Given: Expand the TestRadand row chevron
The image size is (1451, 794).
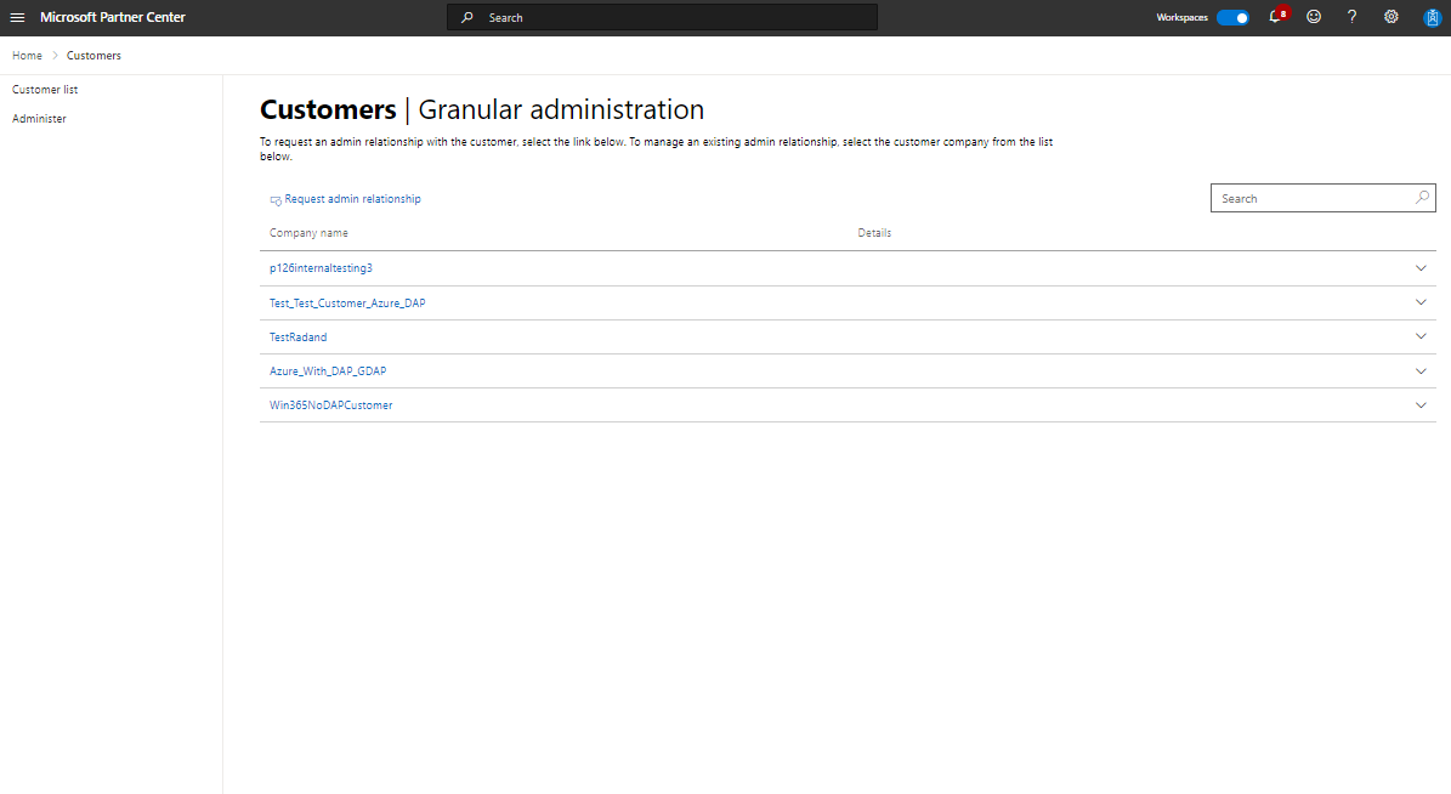Looking at the screenshot, I should 1421,336.
